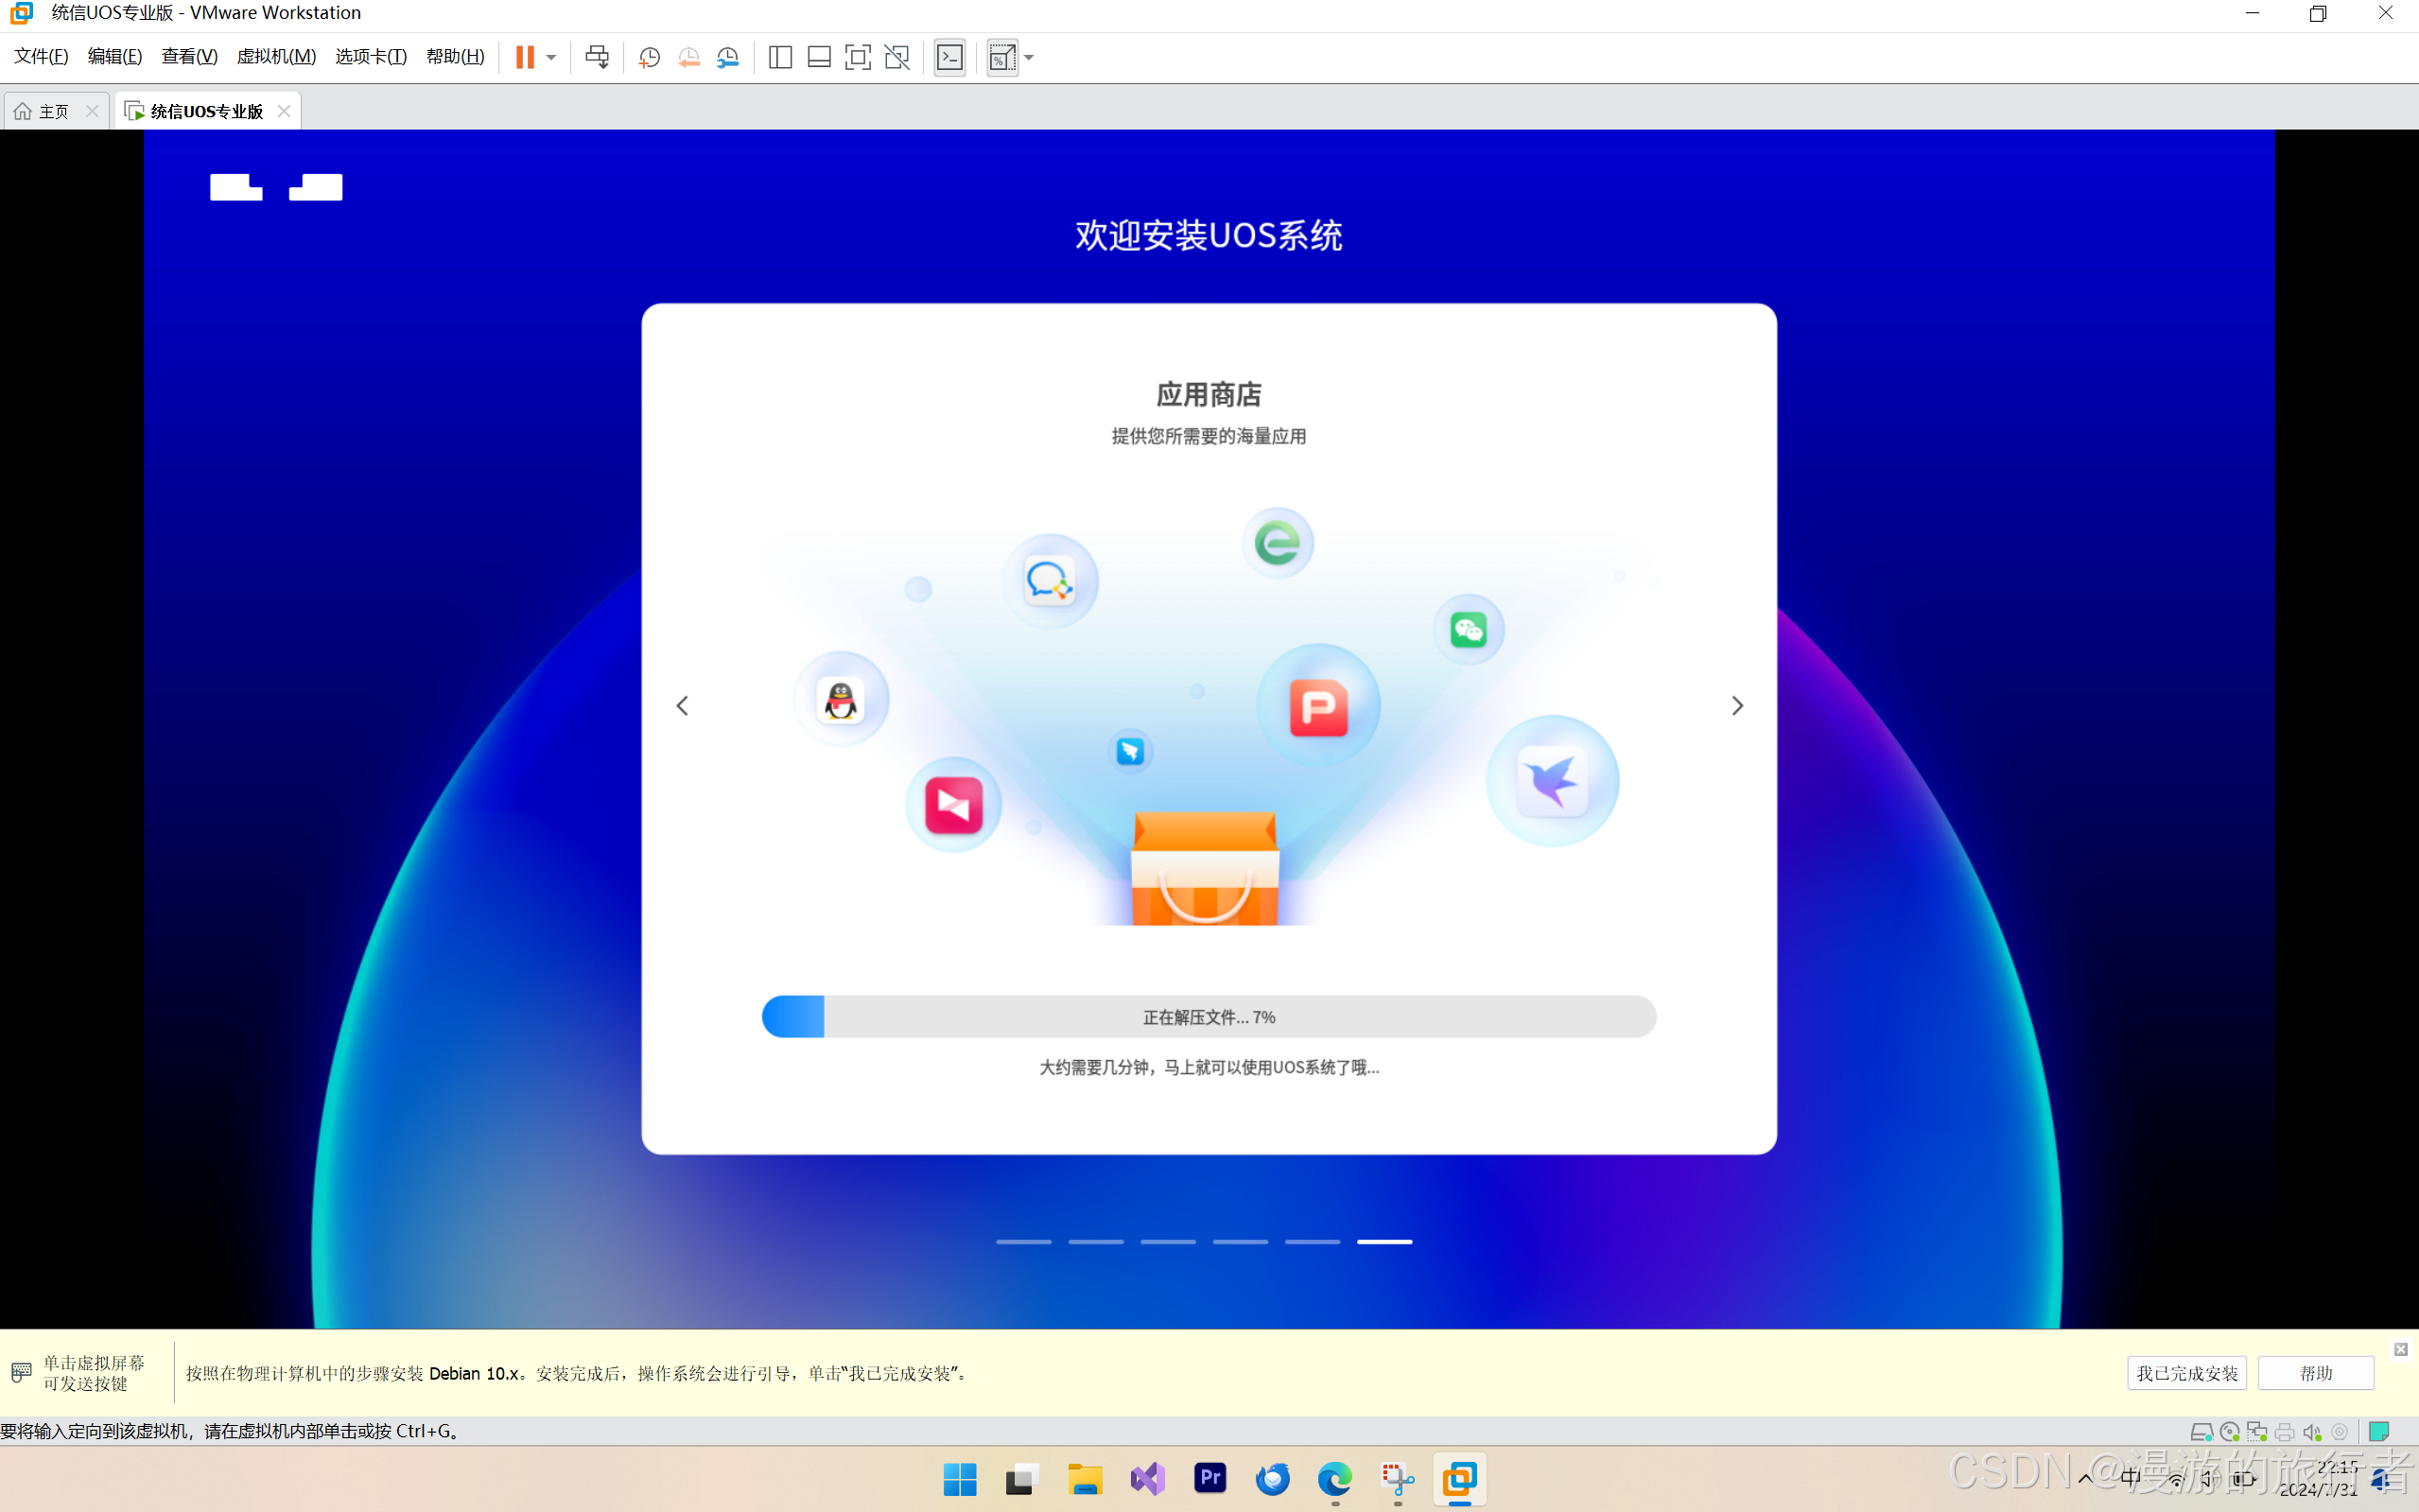Image resolution: width=2419 pixels, height=1512 pixels.
Task: Jump to the second slide indicator
Action: tap(1096, 1242)
